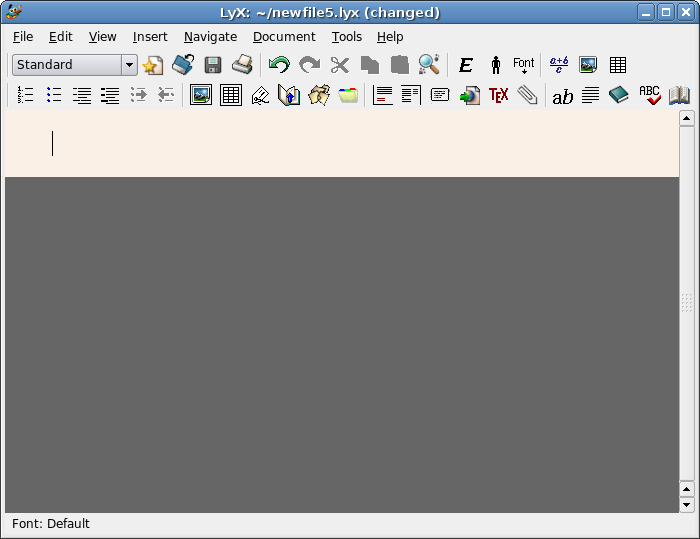Open thesaurus green book icon
Image resolution: width=700 pixels, height=539 pixels.
coord(619,95)
